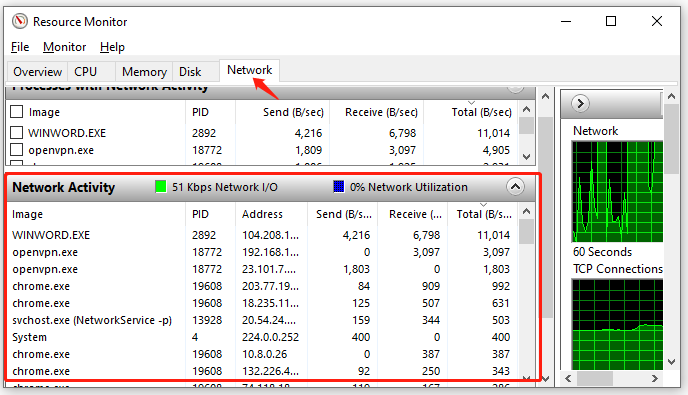Click PID 13928 cell
Image resolution: width=688 pixels, height=395 pixels.
207,320
